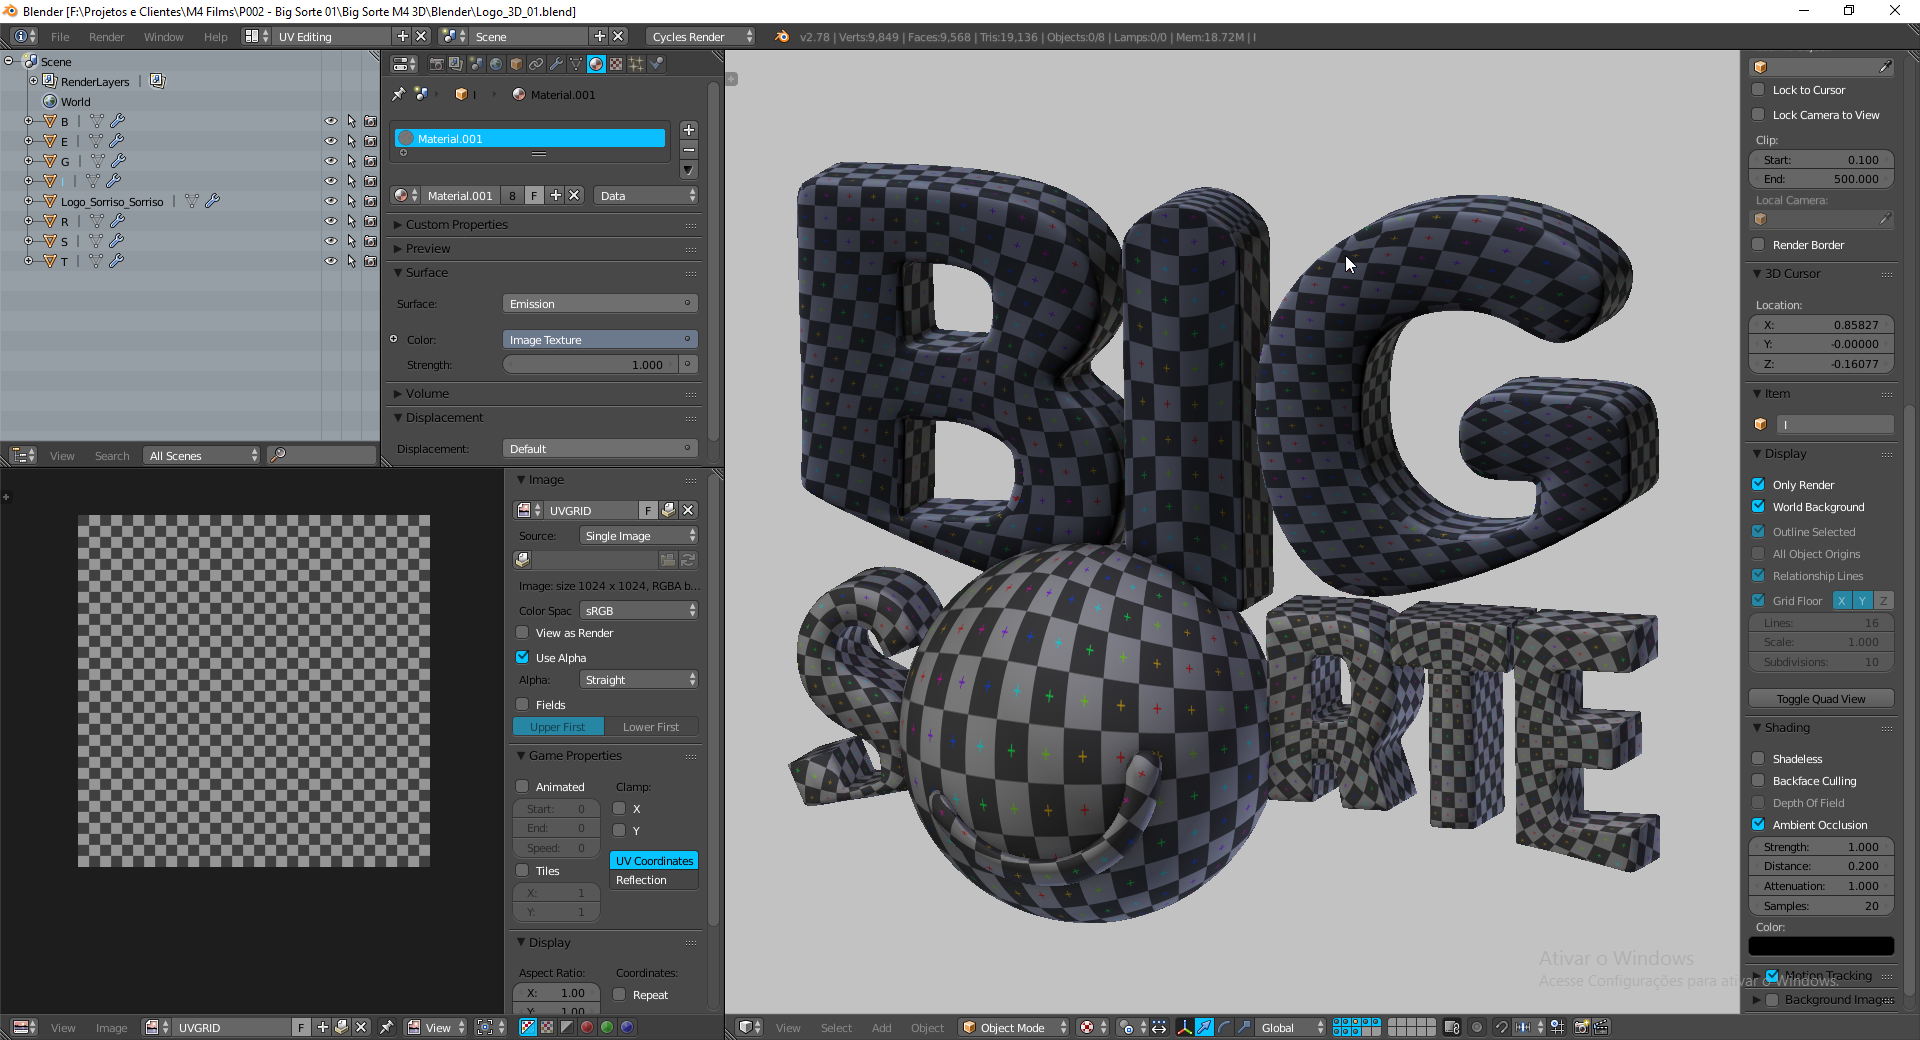This screenshot has height=1040, width=1920.
Task: Adjust the emission Strength slider
Action: [x=590, y=365]
